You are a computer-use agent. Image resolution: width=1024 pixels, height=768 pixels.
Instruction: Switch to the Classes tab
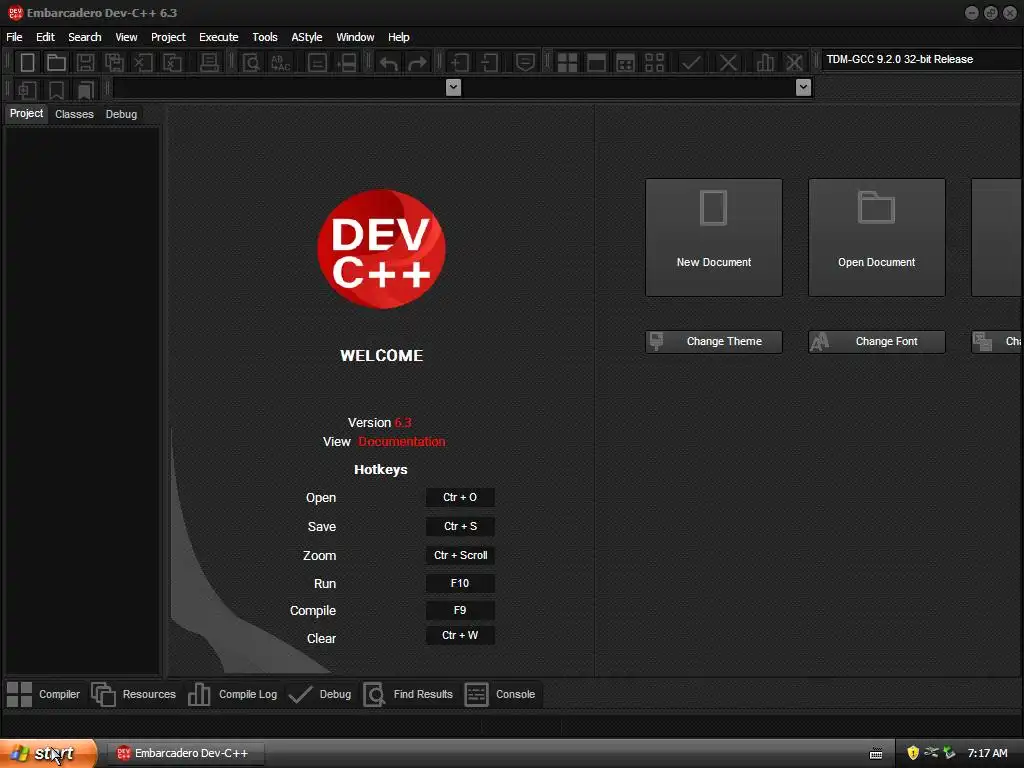pyautogui.click(x=74, y=114)
